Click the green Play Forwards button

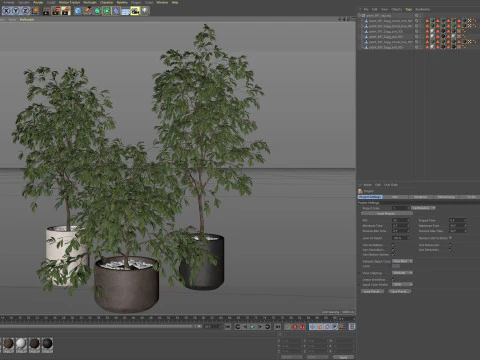(253, 327)
